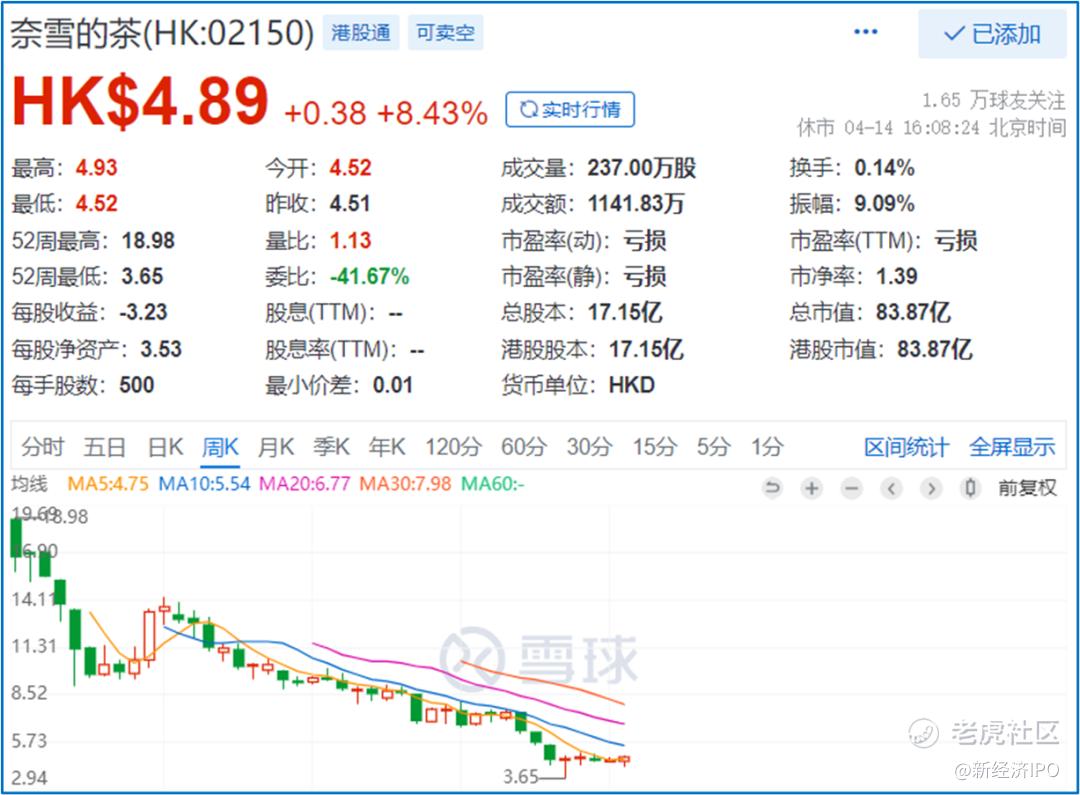Click the MA30:7.98 indicator
Viewport: 1080px width, 795px height.
pos(406,484)
